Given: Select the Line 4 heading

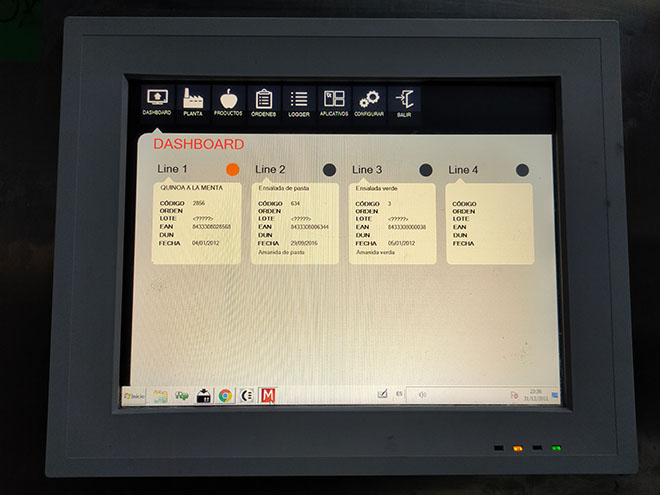Looking at the screenshot, I should (x=463, y=170).
